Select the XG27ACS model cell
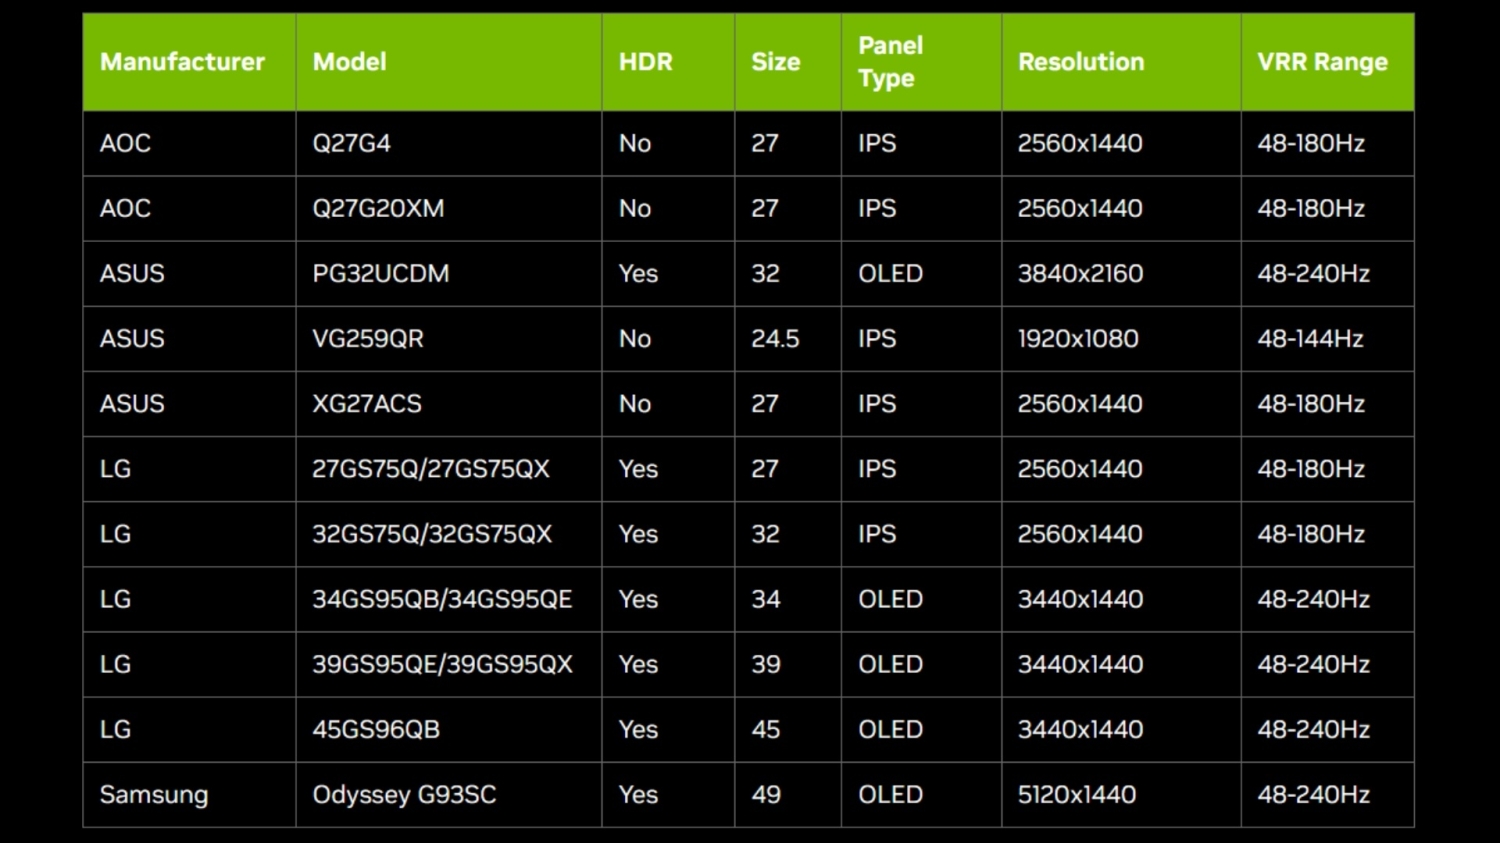This screenshot has height=843, width=1500. click(367, 404)
